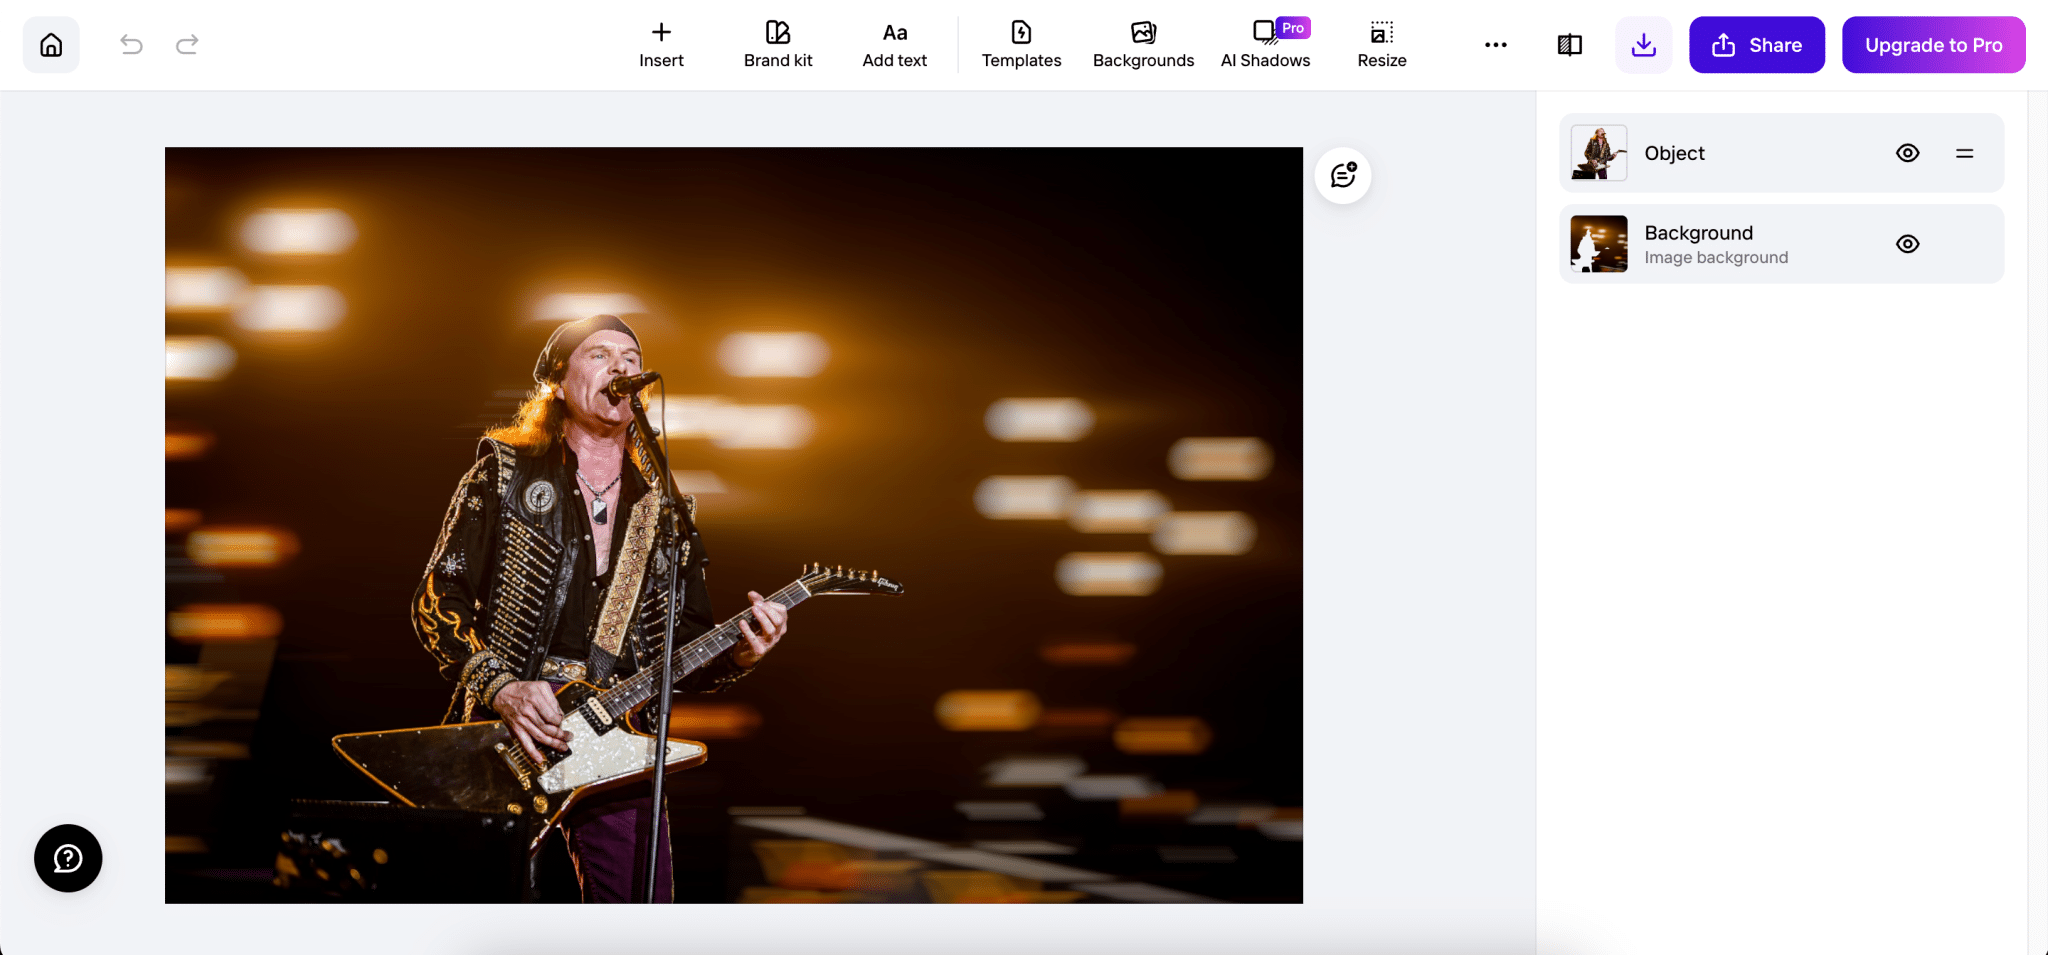
Task: Add text using the Aa tool
Action: point(893,44)
